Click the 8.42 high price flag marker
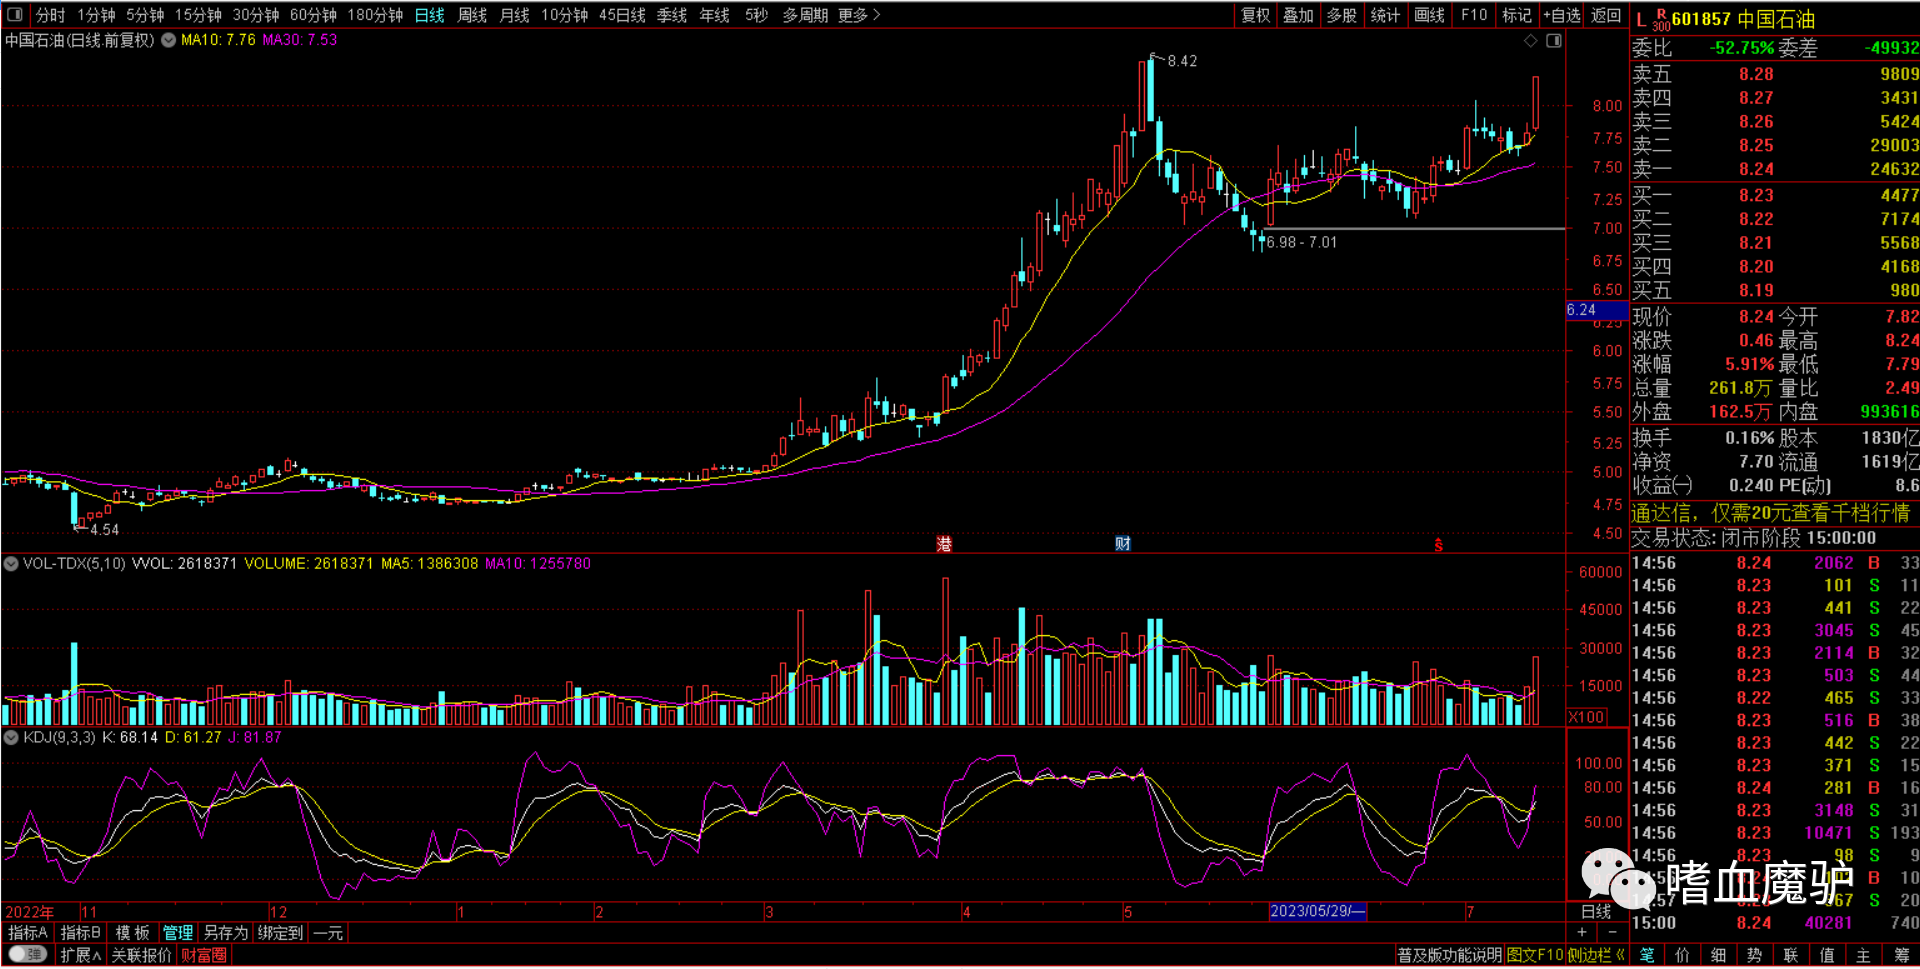Viewport: 1920px width, 969px height. coord(1174,60)
